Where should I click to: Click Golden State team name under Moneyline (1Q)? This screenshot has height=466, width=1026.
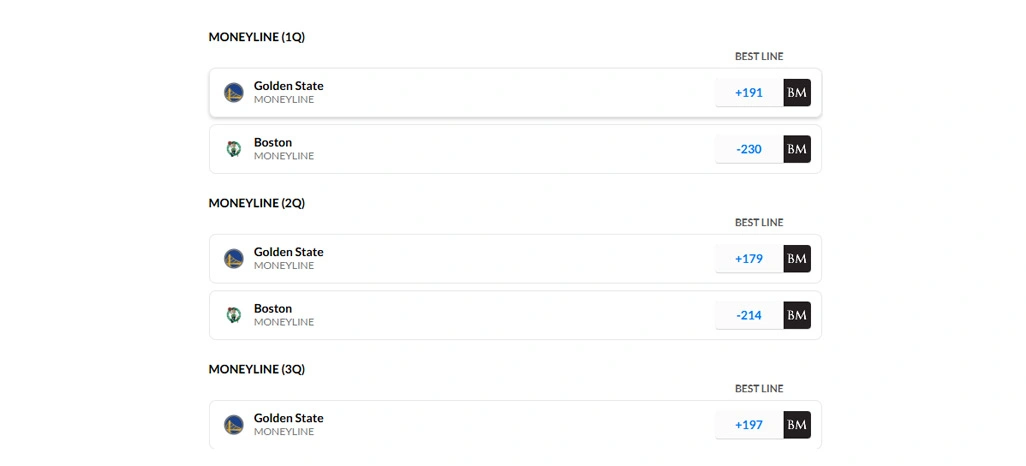288,86
